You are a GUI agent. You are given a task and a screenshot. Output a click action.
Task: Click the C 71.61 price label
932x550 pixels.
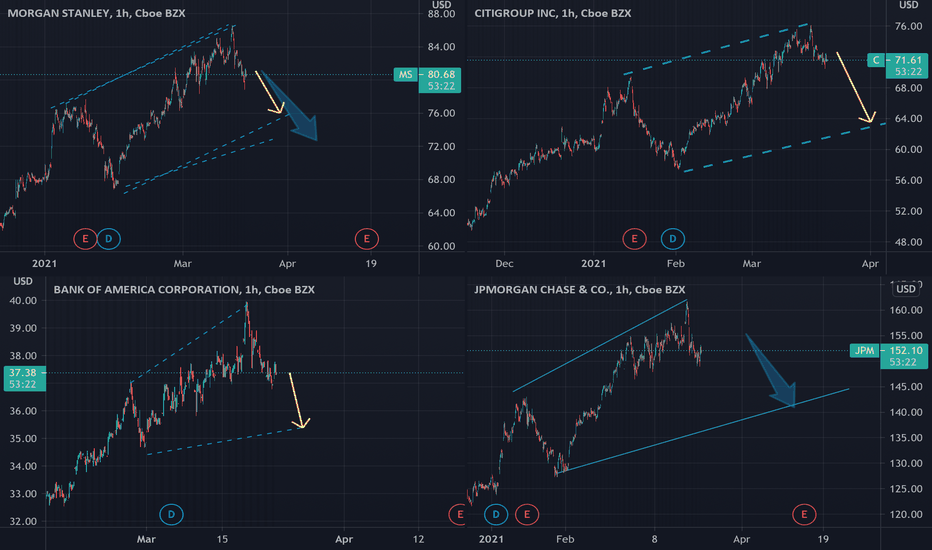tap(897, 66)
